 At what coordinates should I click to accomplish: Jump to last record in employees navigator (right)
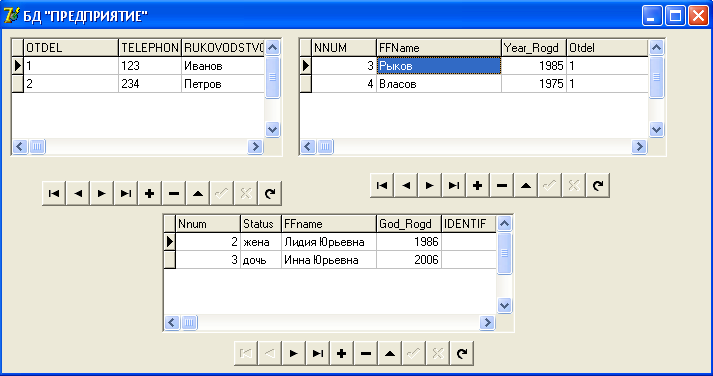click(454, 185)
